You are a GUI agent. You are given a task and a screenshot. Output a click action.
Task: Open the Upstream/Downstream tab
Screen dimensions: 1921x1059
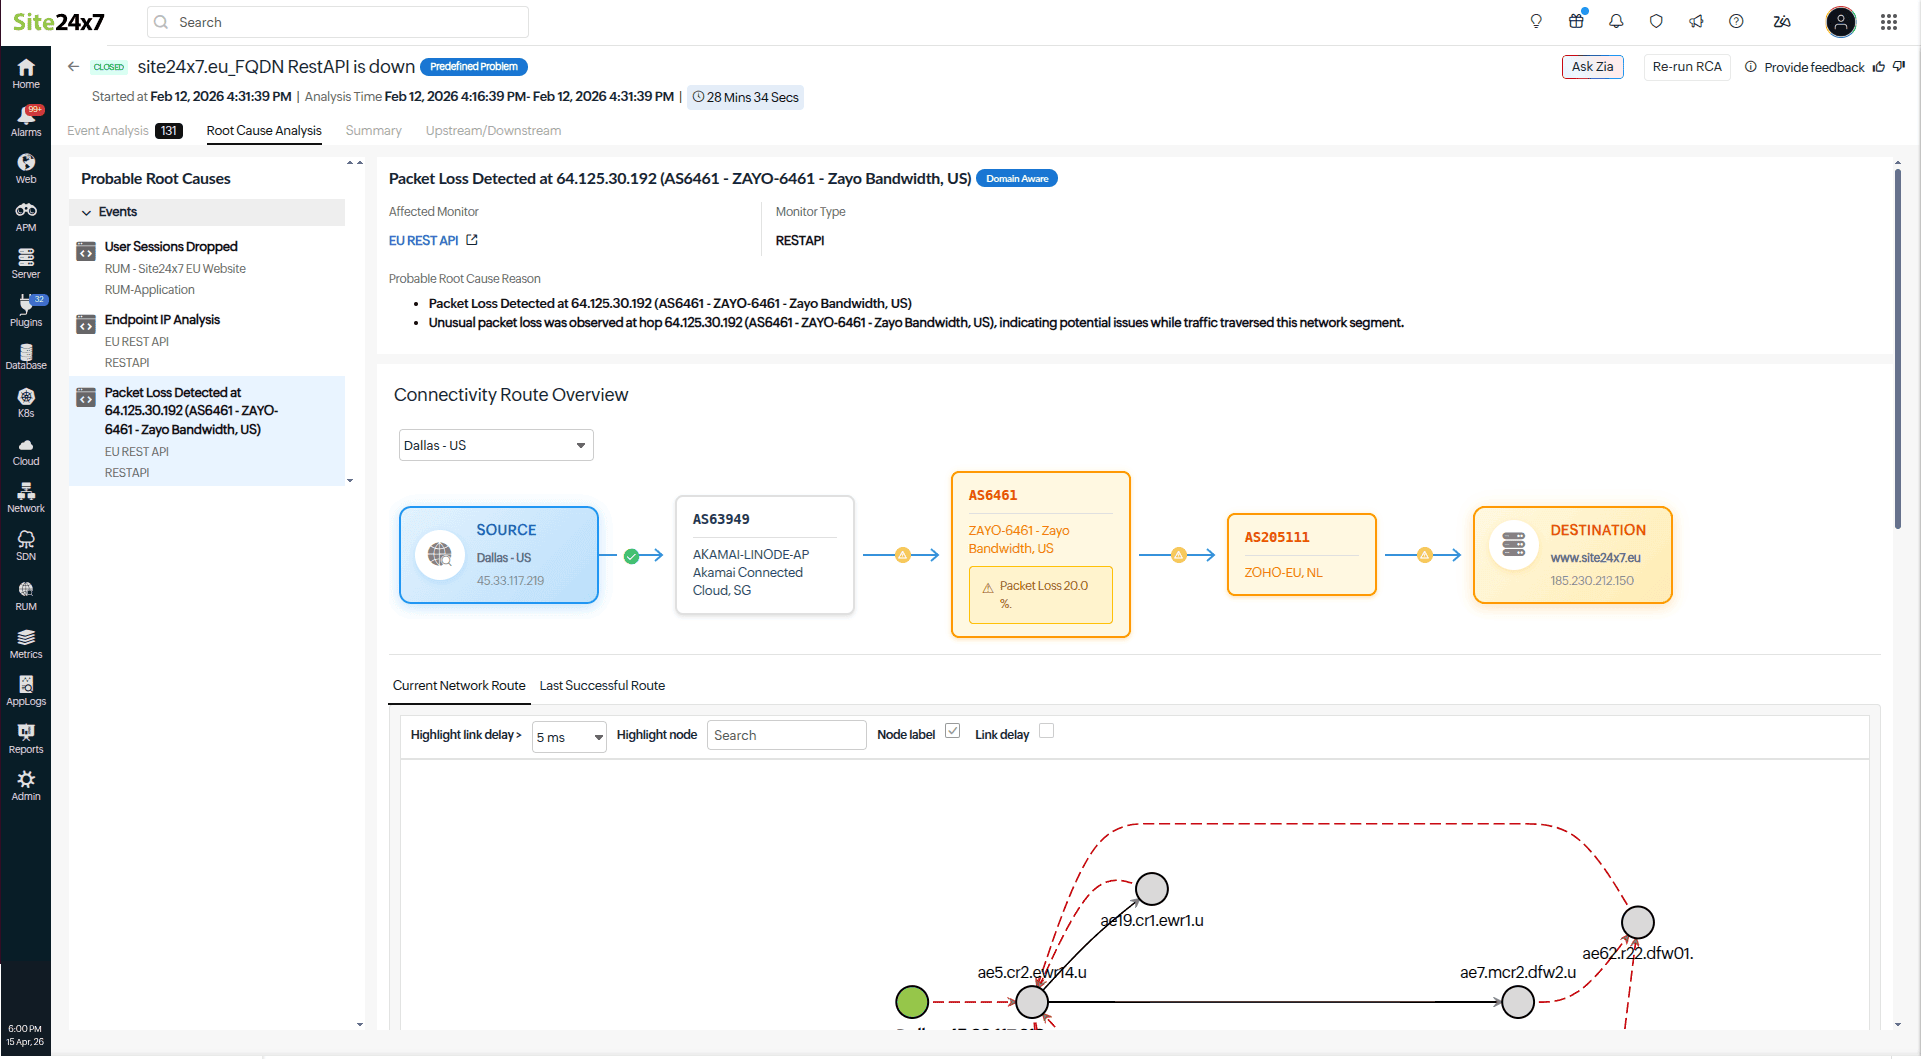493,130
